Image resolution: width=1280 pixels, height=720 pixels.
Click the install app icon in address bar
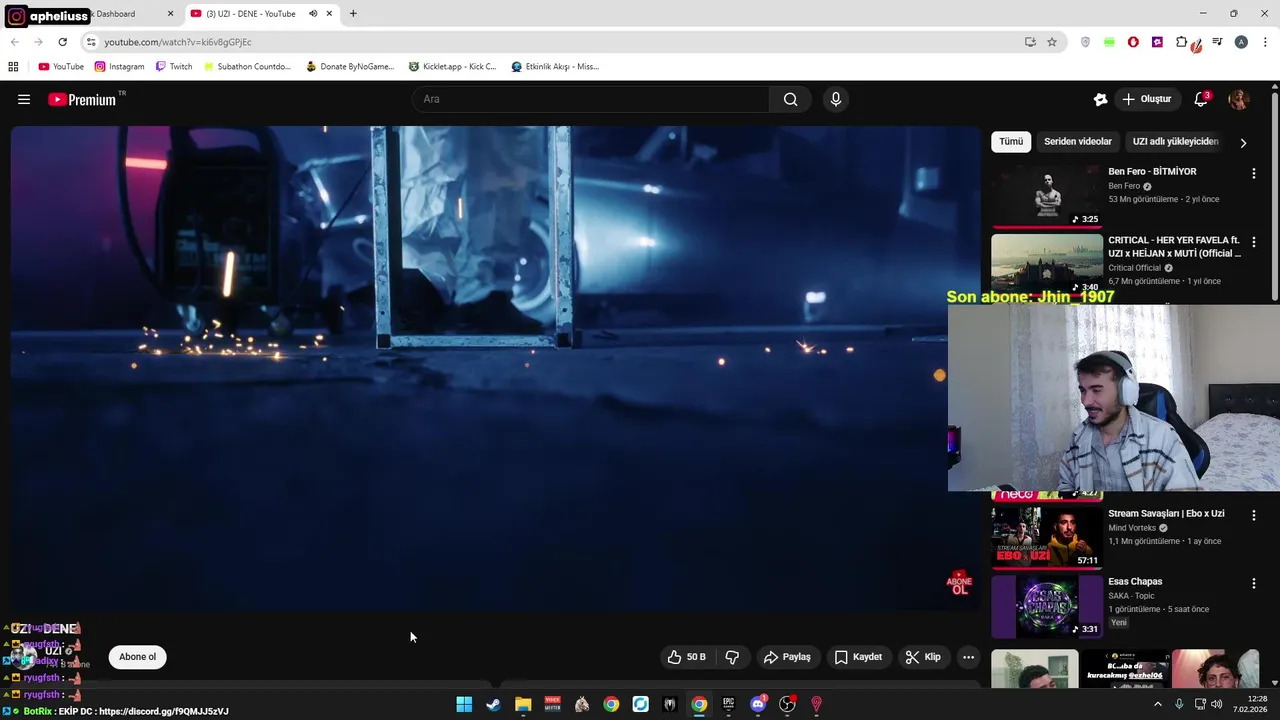1030,42
